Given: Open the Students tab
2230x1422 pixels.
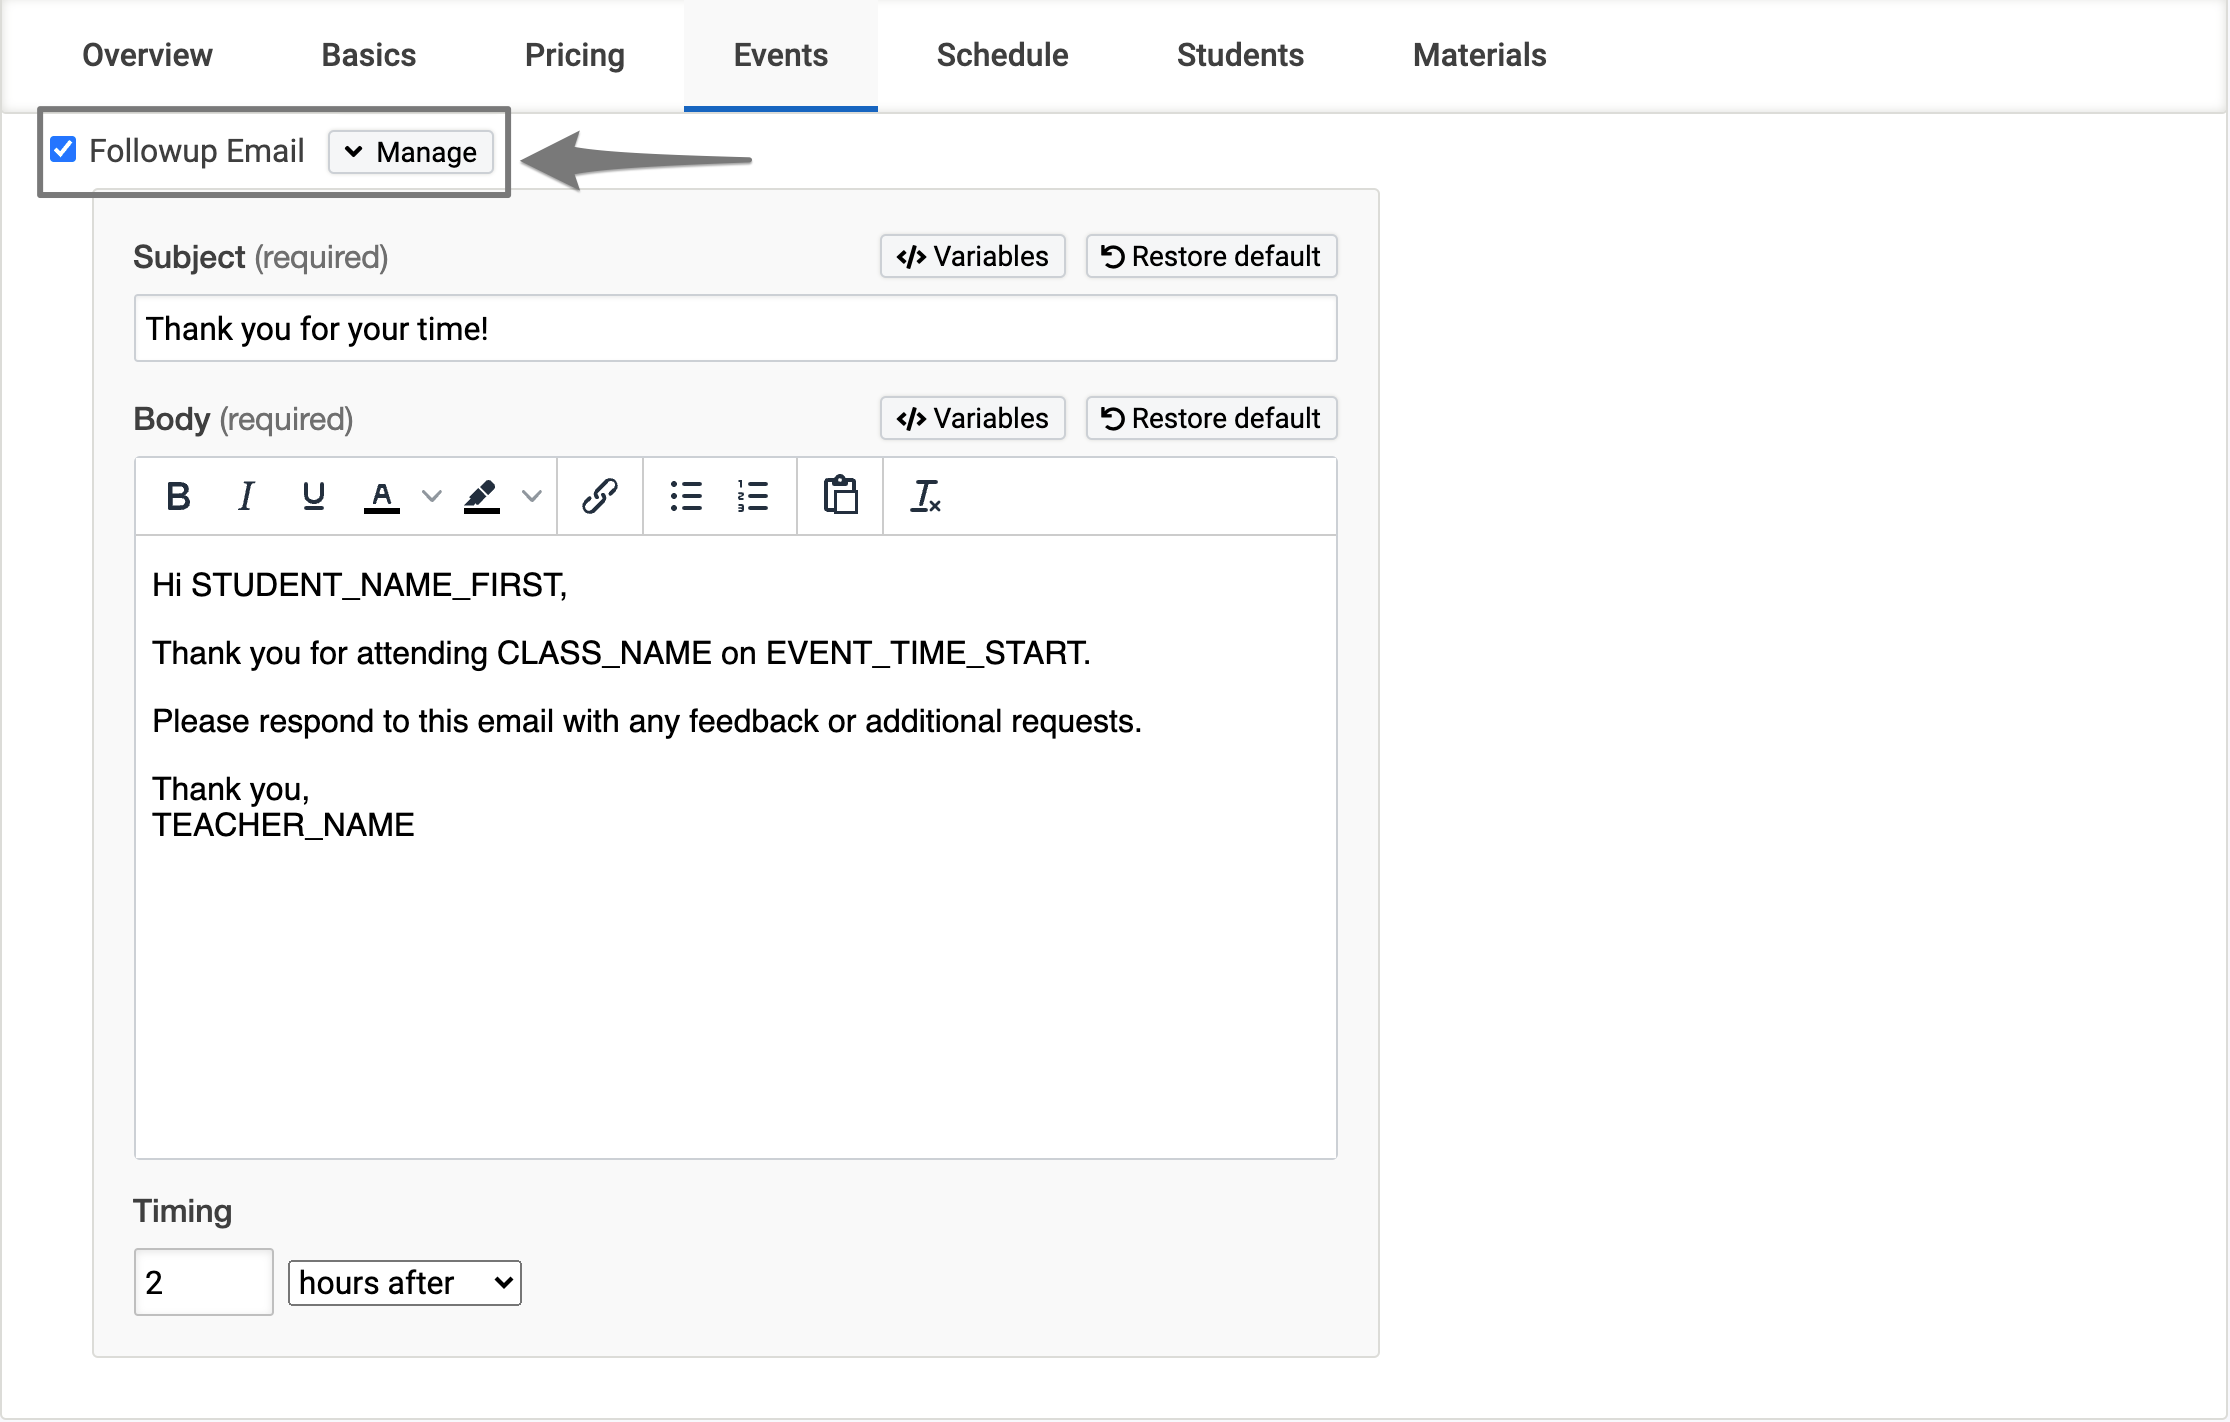Looking at the screenshot, I should [1240, 55].
